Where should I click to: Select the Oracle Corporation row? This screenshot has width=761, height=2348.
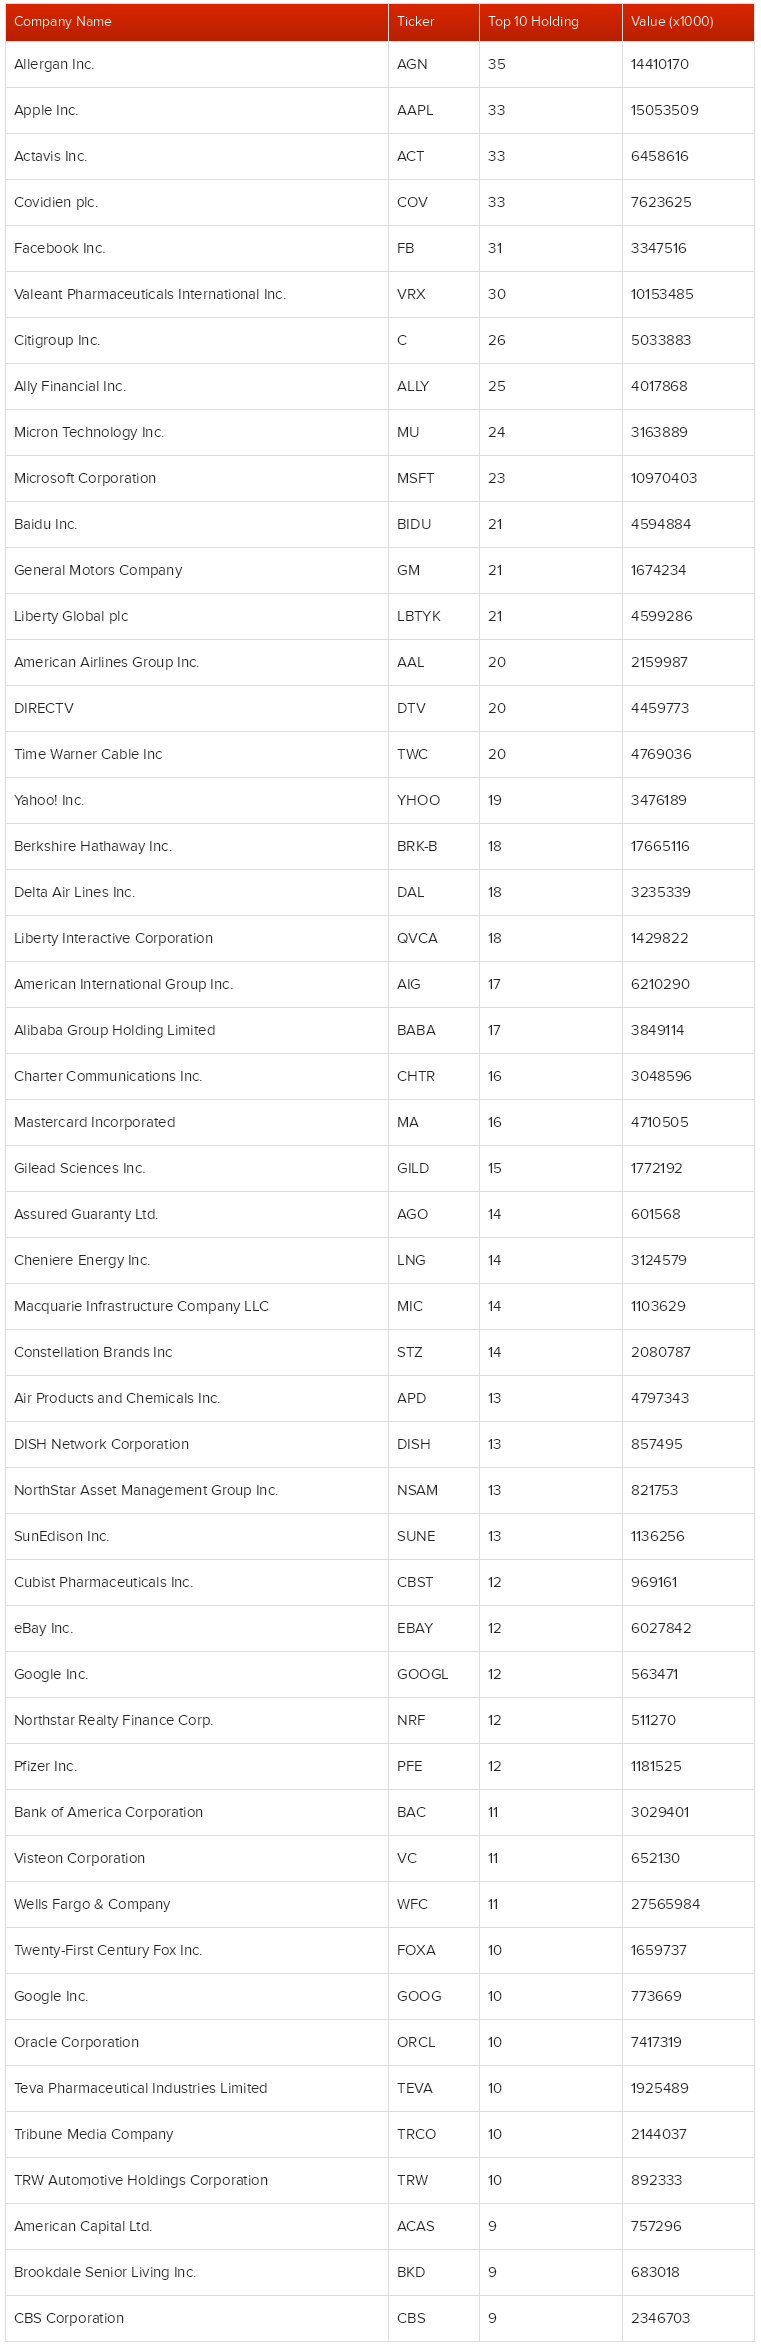click(x=380, y=2042)
